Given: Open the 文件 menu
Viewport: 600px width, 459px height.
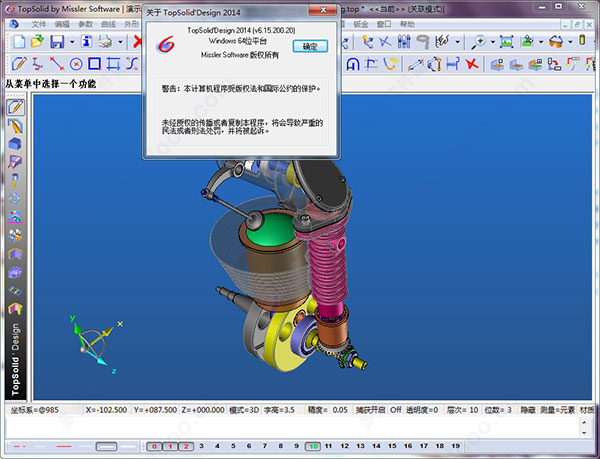Looking at the screenshot, I should [39, 24].
